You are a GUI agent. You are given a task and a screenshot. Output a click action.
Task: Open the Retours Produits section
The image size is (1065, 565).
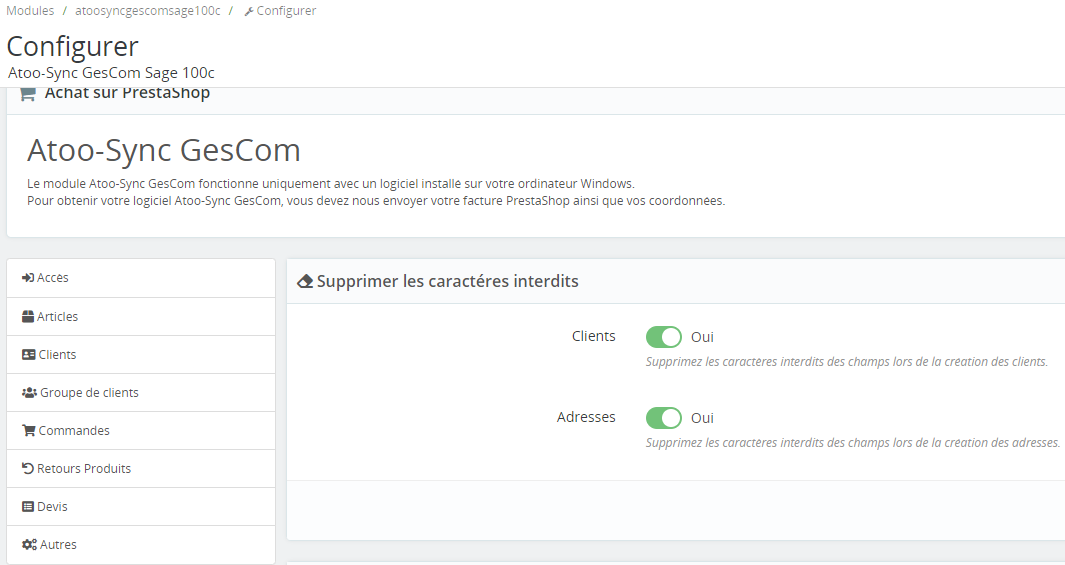141,469
